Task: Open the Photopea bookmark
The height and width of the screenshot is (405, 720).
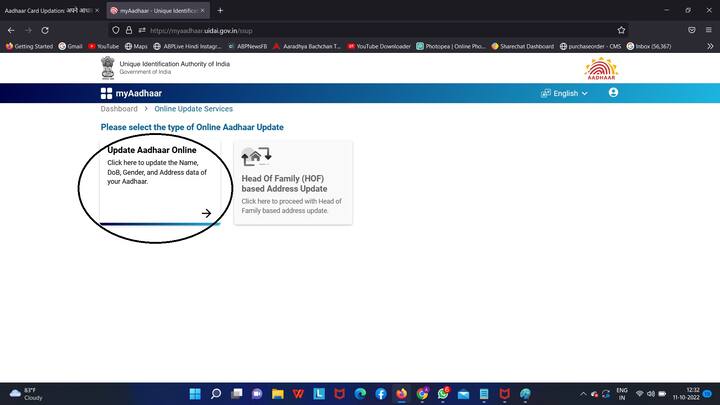Action: click(451, 46)
